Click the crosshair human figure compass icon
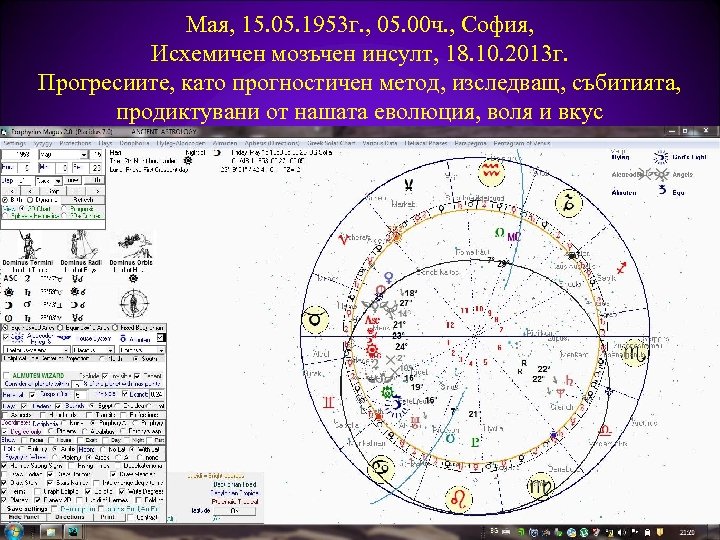Screen dimensions: 720x540 [x=134, y=304]
